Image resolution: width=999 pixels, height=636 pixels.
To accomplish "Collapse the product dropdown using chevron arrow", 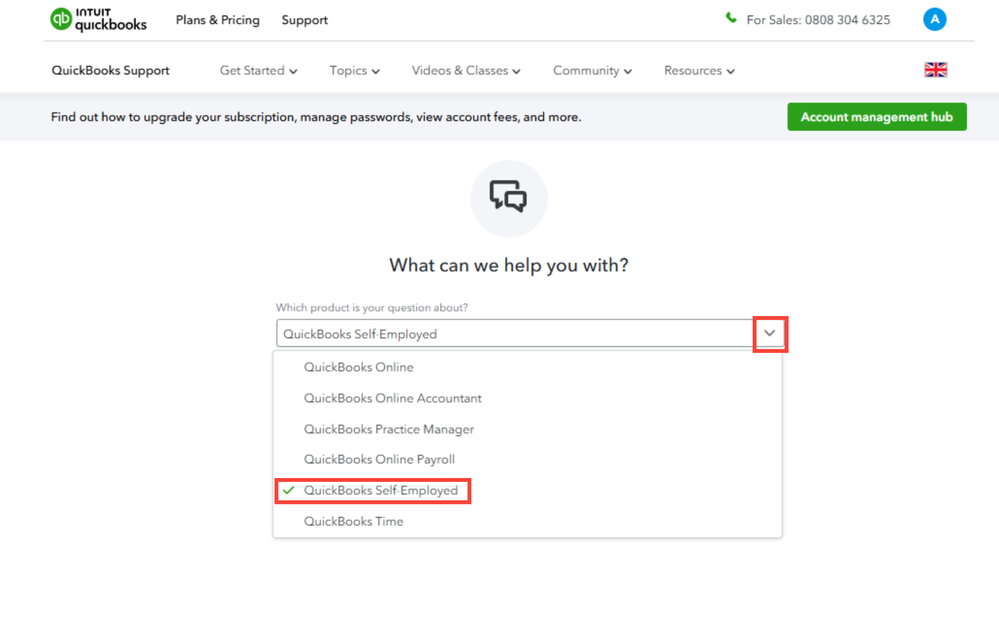I will (x=769, y=333).
